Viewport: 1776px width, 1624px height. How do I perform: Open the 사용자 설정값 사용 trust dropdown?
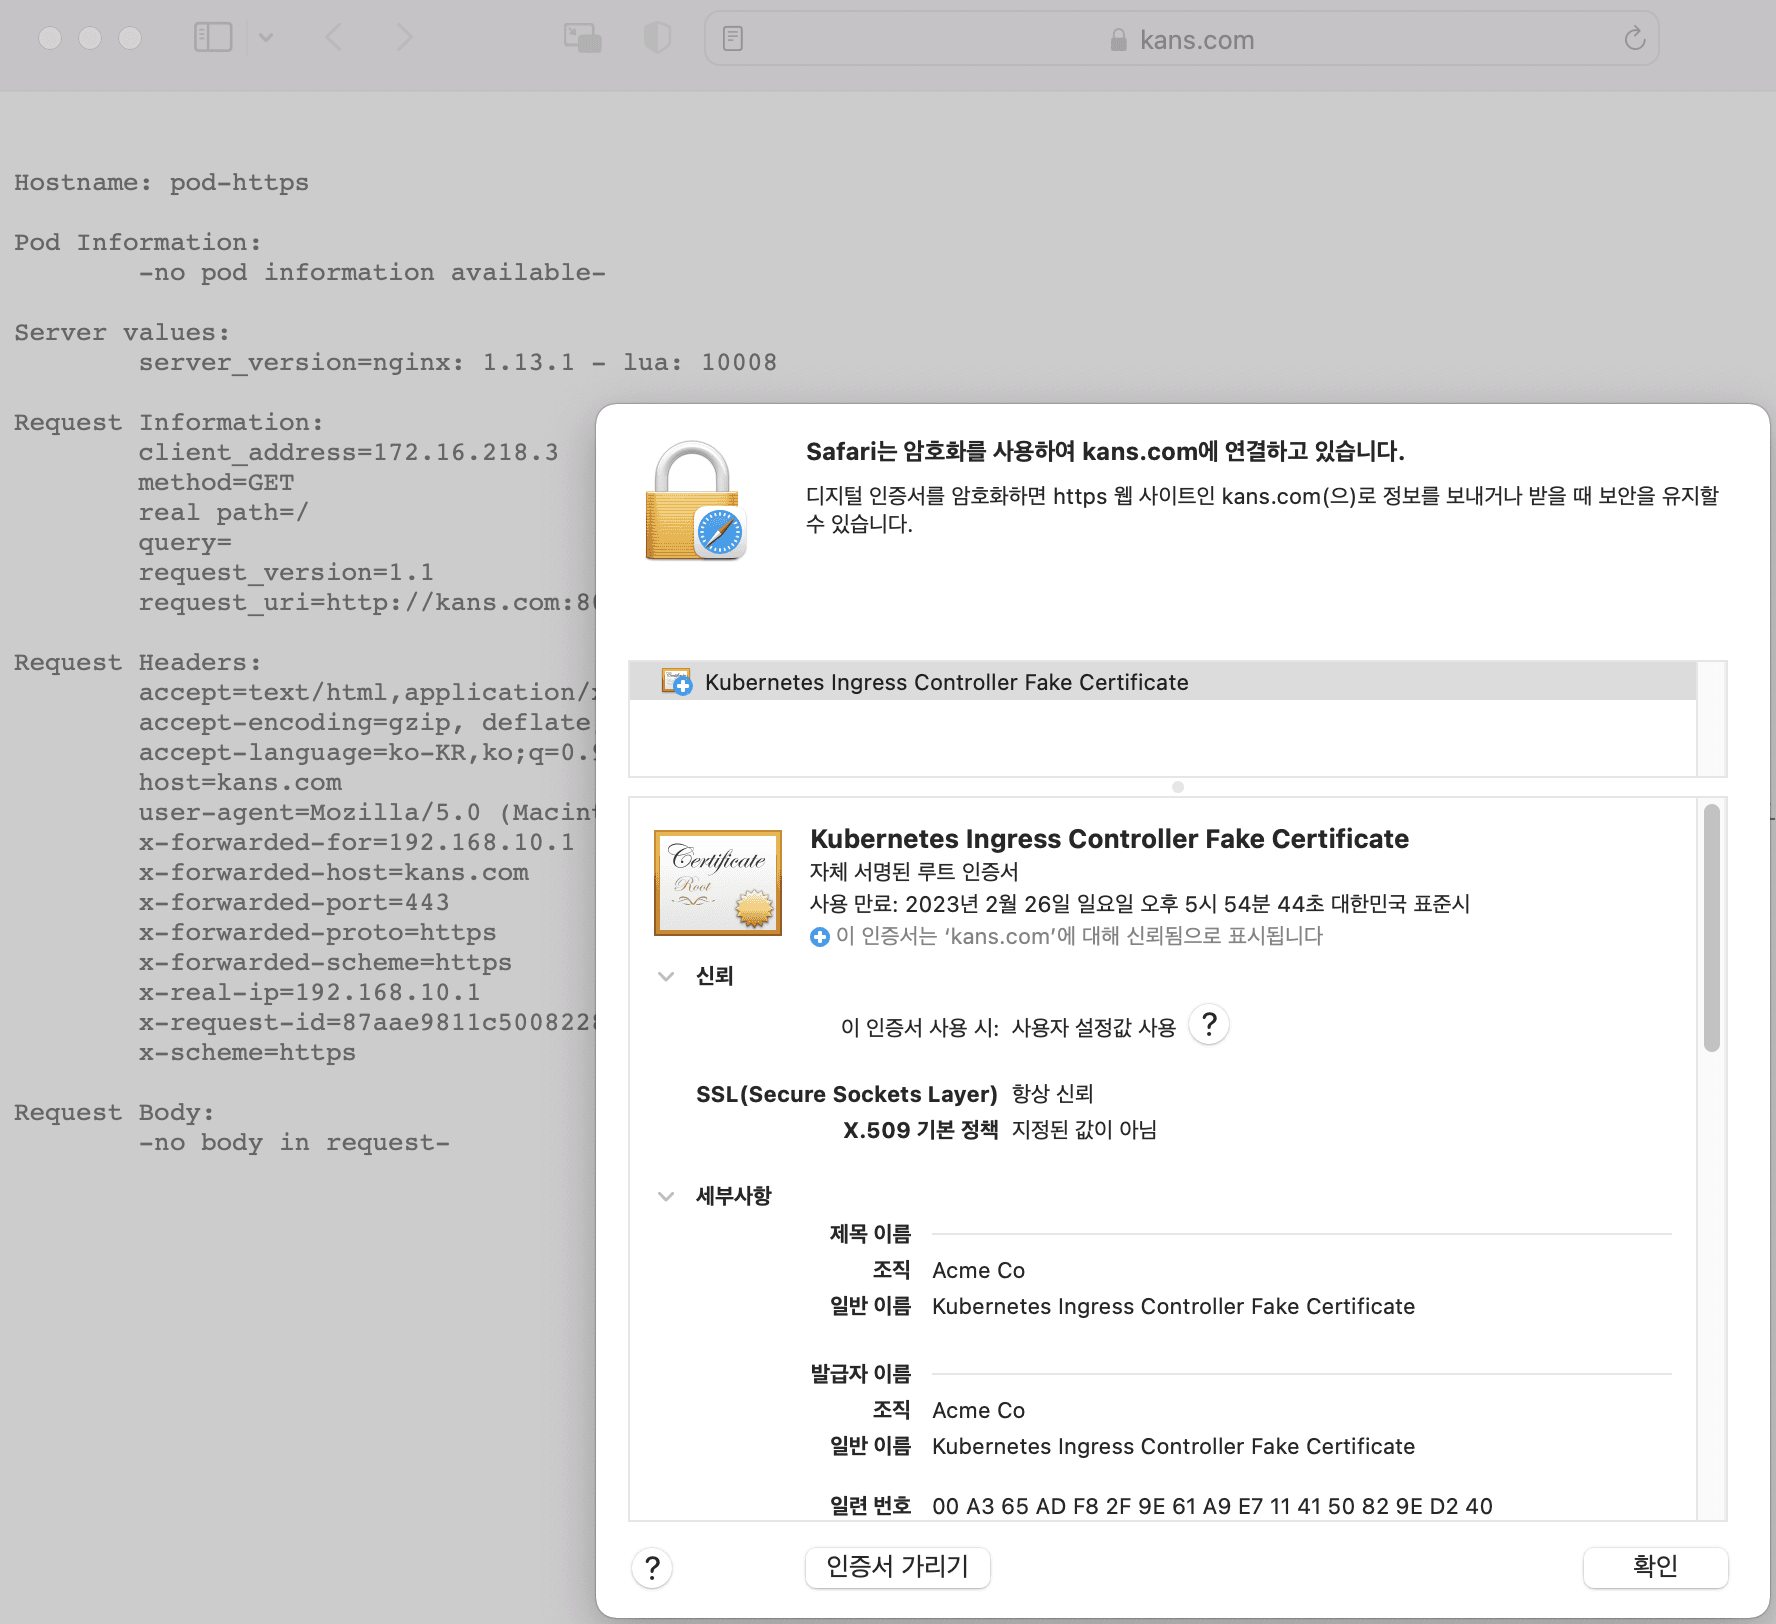click(1093, 1028)
